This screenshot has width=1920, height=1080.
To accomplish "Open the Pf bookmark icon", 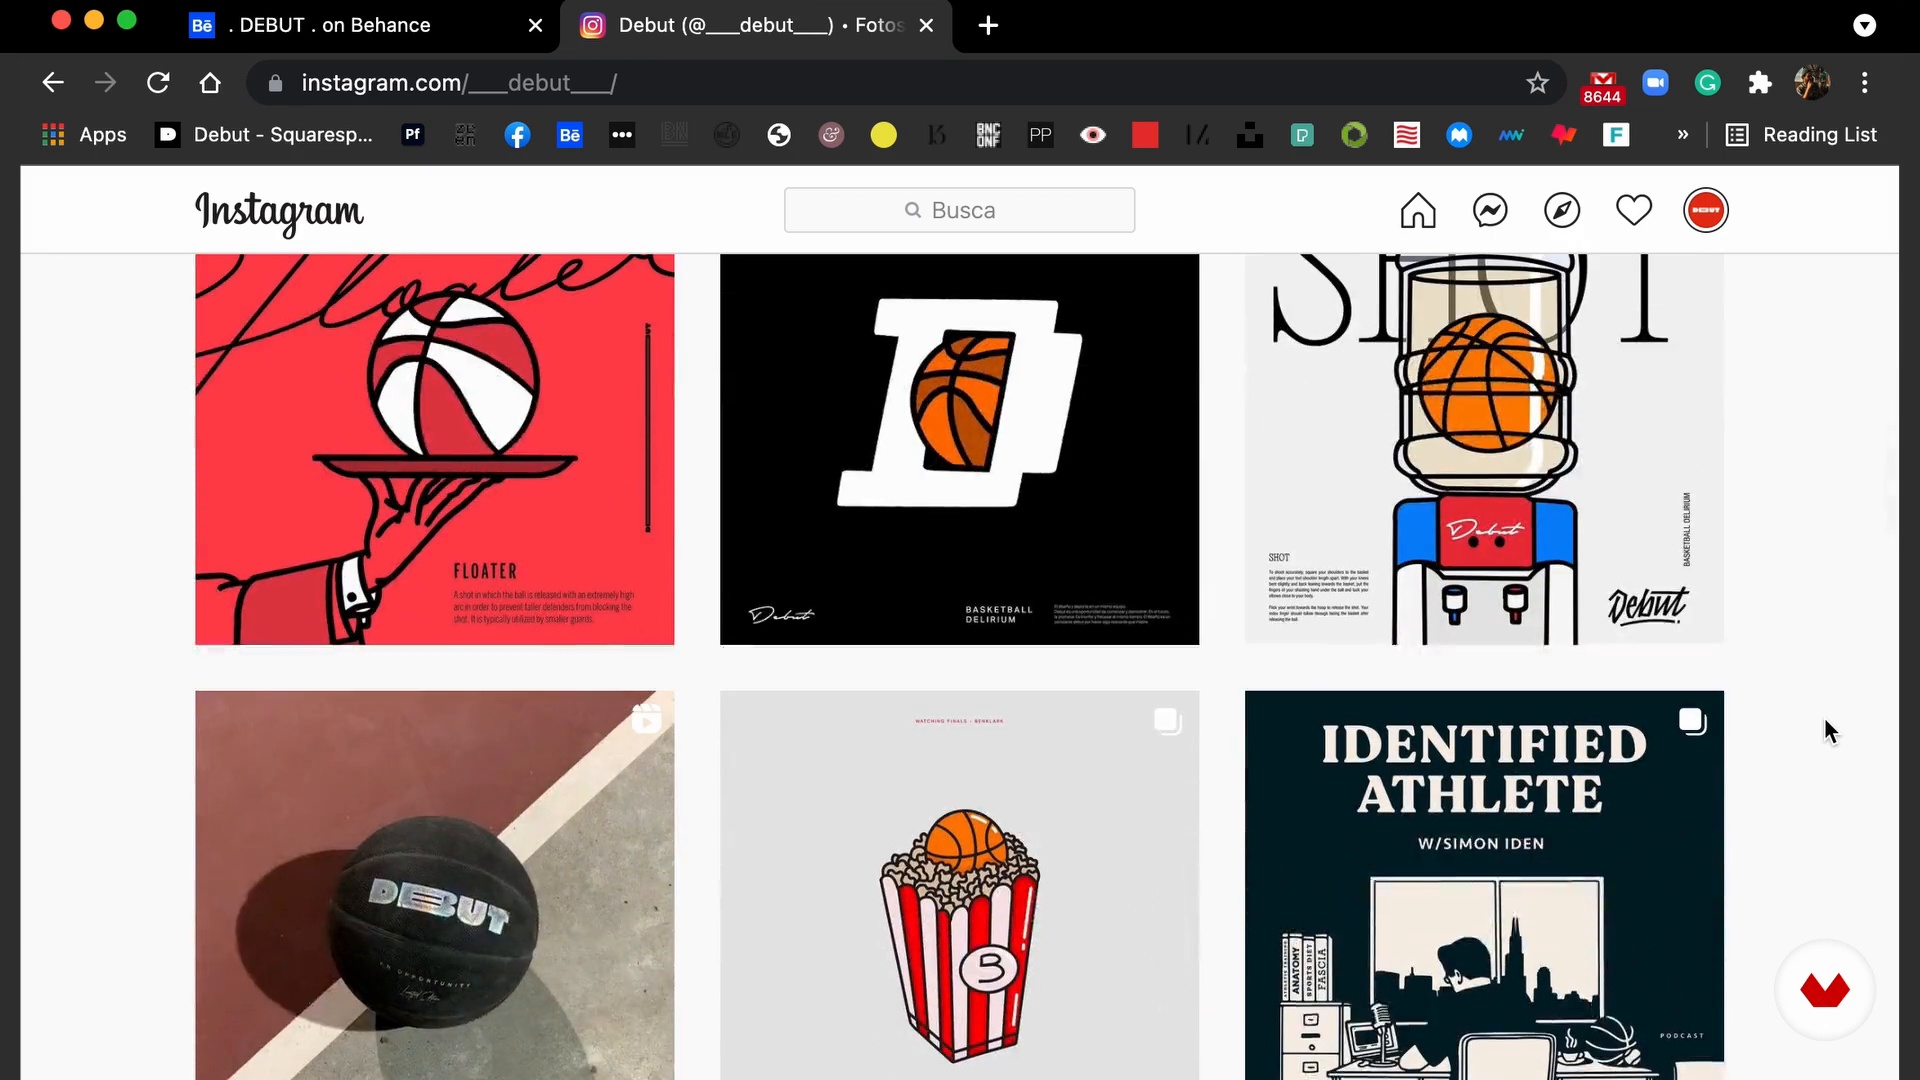I will [x=413, y=135].
